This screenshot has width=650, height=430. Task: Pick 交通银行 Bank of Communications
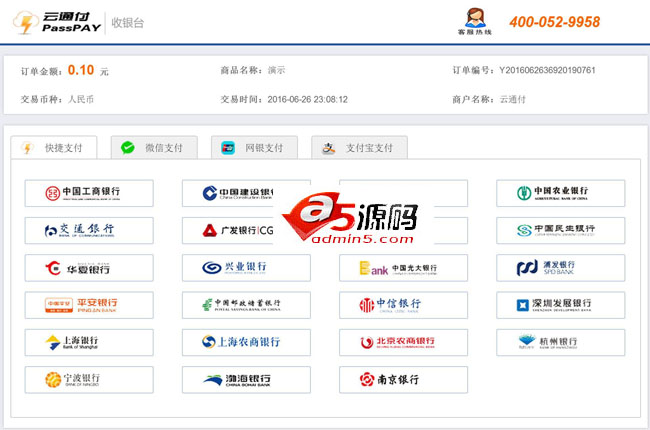click(89, 231)
